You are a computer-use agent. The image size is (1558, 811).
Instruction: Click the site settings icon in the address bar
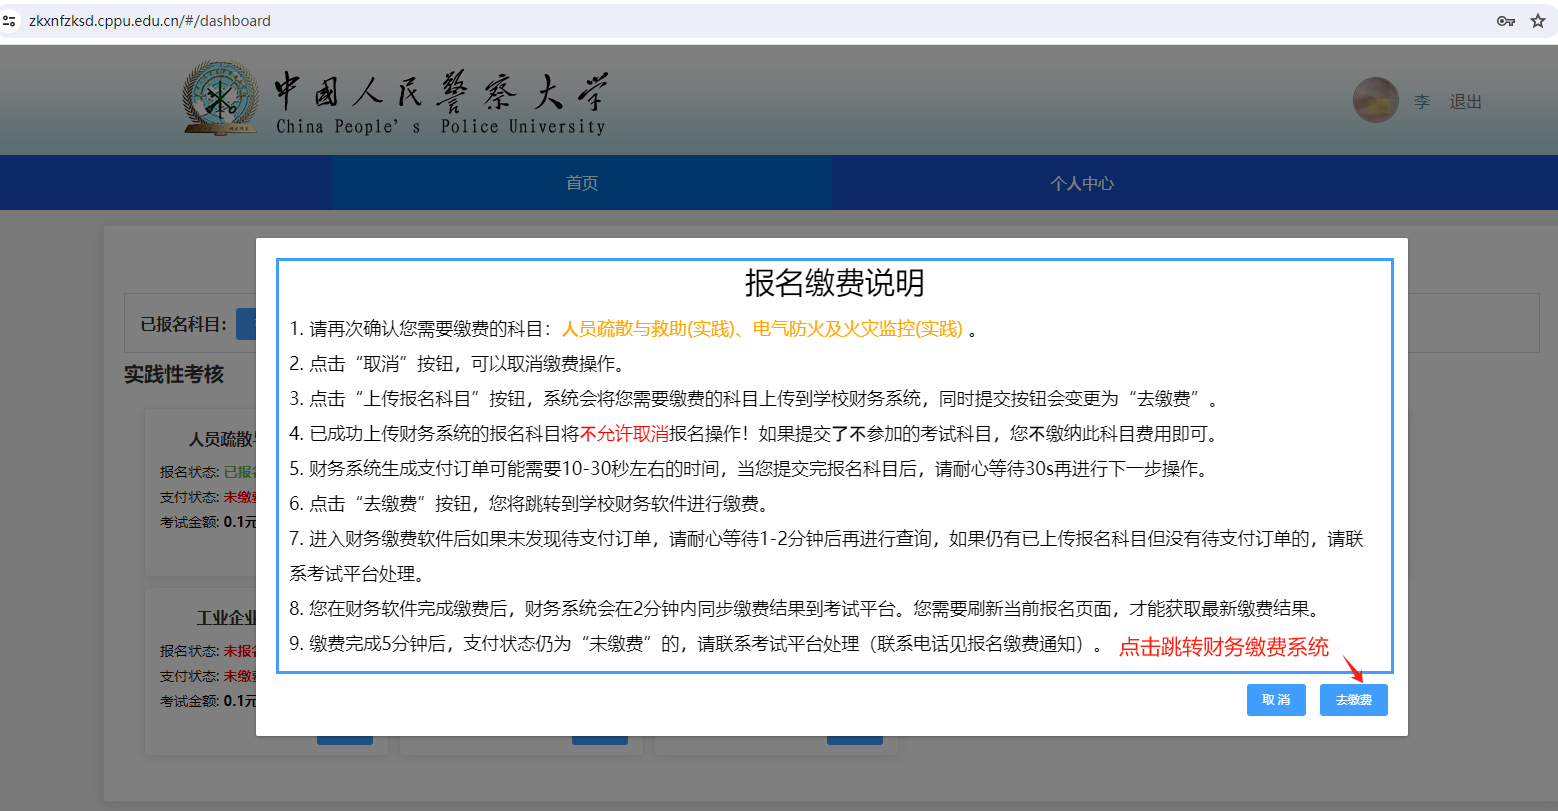(x=10, y=19)
